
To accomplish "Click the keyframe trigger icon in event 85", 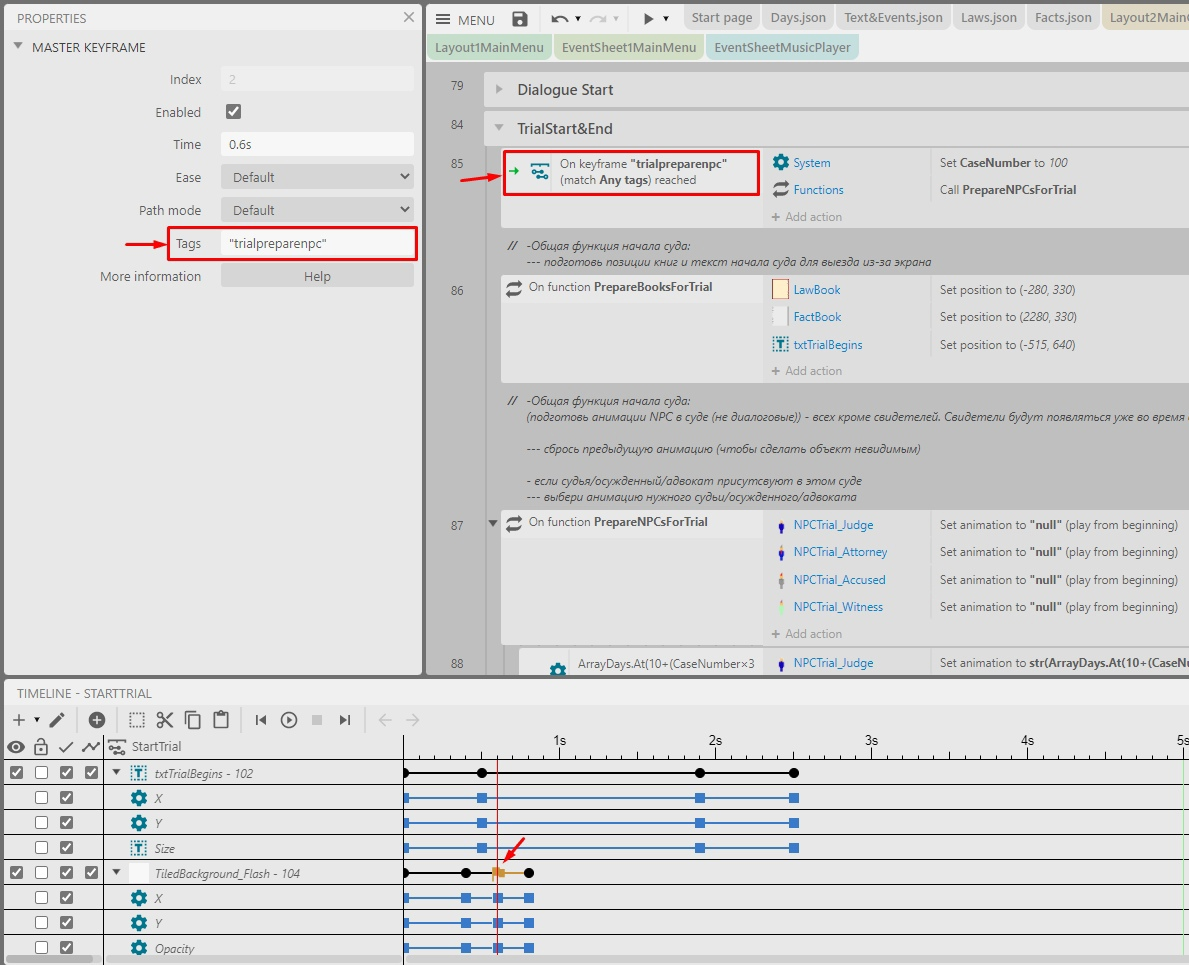I will click(x=539, y=171).
